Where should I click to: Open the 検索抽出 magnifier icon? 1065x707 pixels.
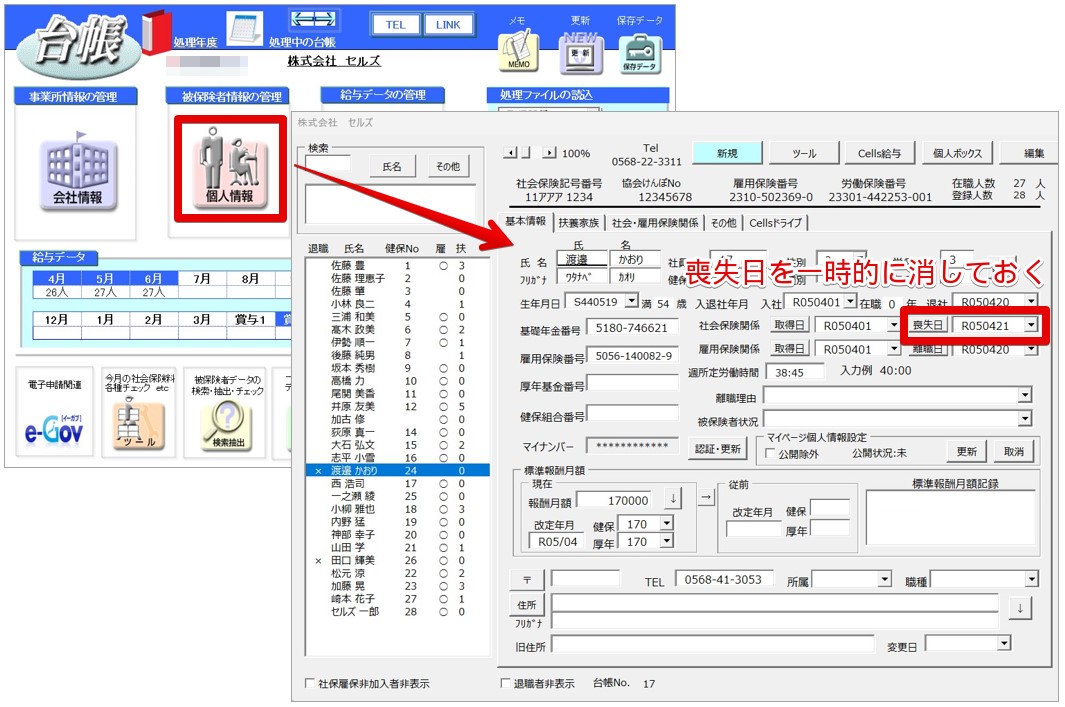pyautogui.click(x=228, y=427)
